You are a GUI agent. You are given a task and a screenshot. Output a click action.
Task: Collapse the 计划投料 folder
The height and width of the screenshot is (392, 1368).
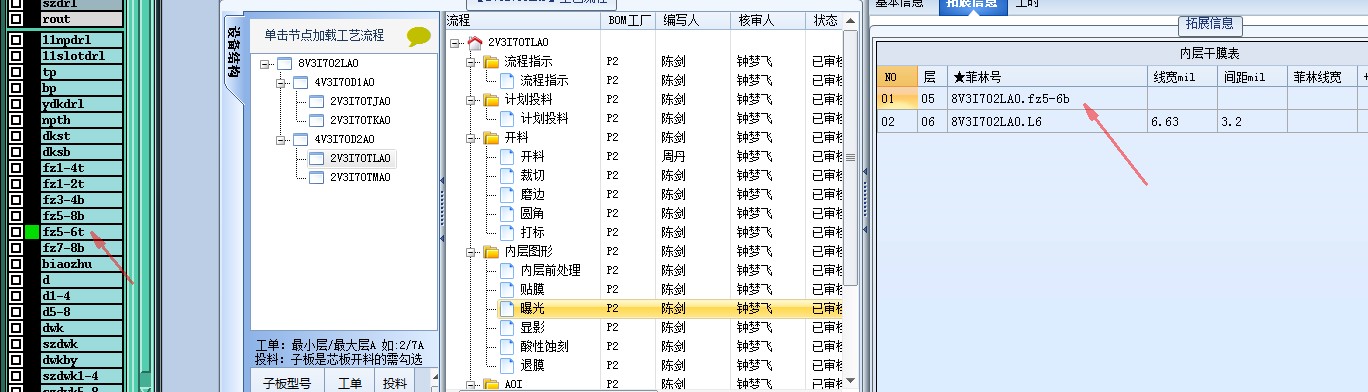click(472, 100)
